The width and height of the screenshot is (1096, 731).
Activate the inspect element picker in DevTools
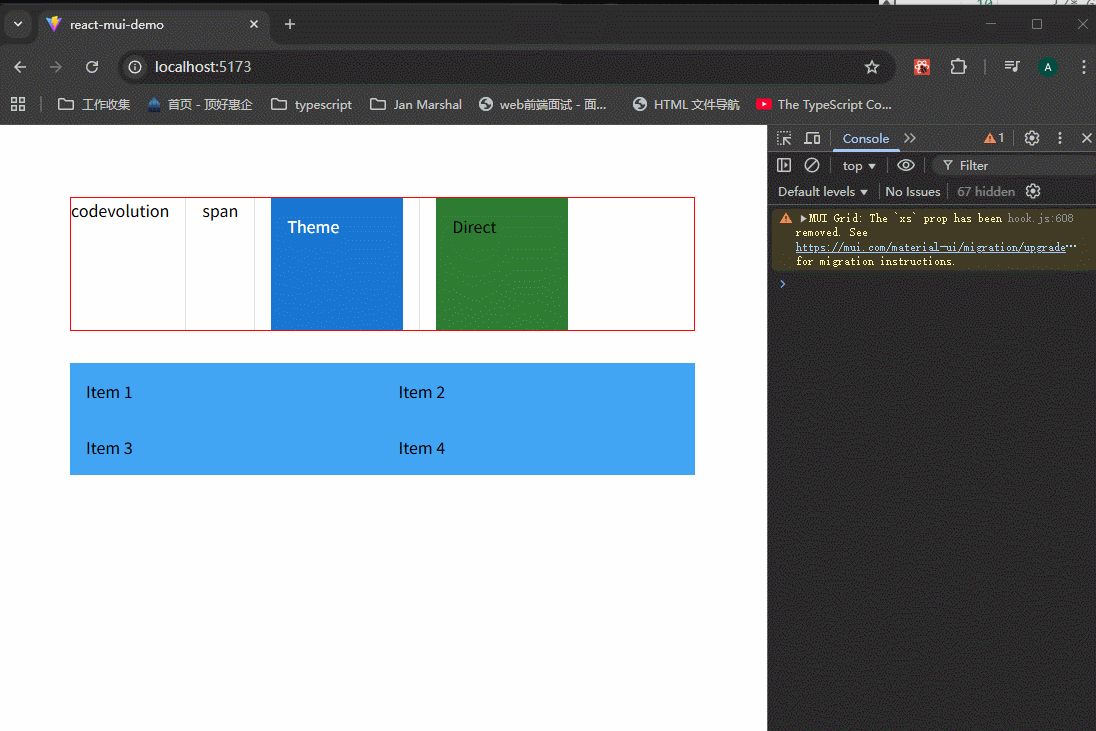click(x=784, y=138)
